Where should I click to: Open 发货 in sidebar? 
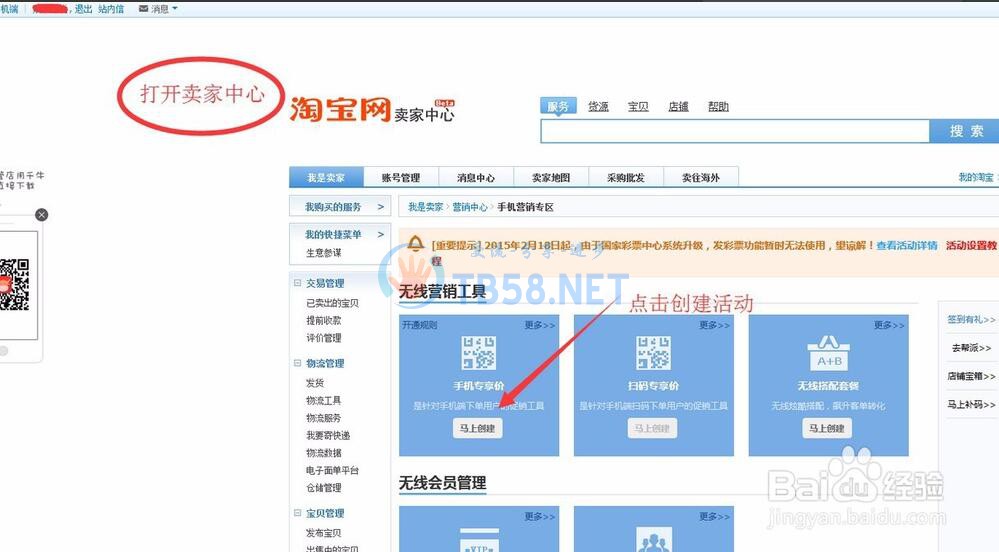tap(315, 382)
